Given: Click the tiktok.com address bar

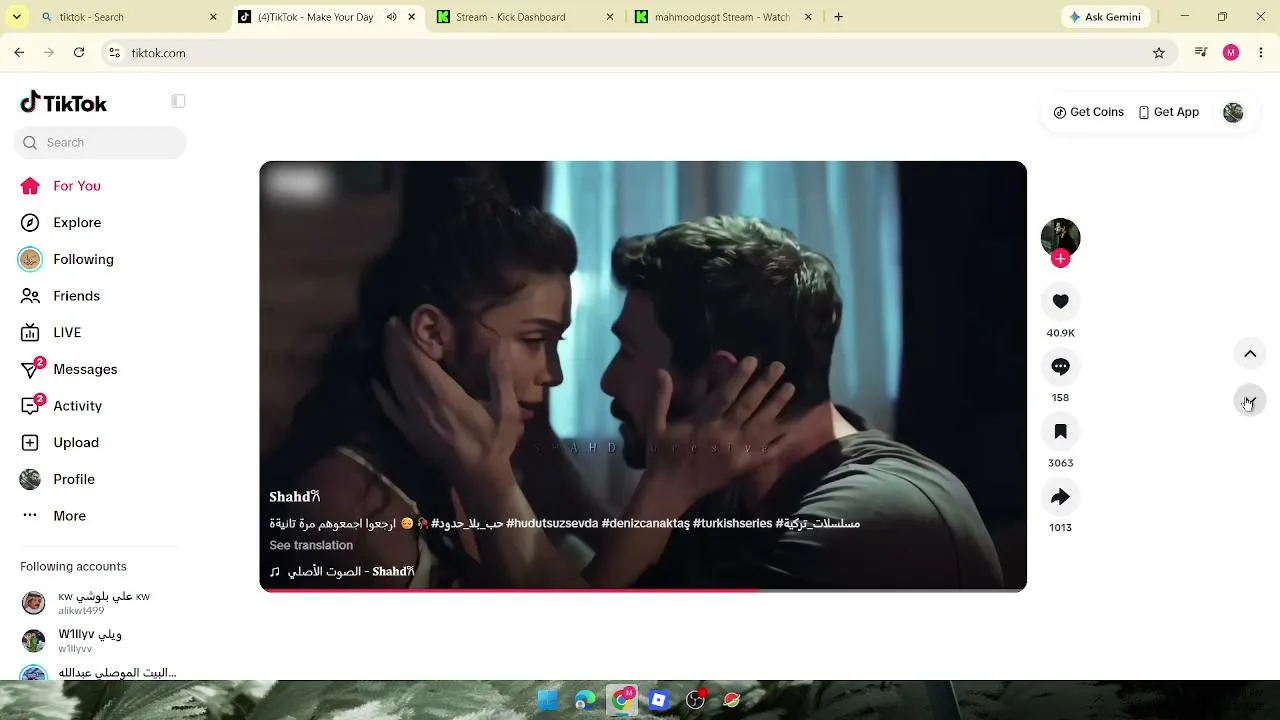Looking at the screenshot, I should pos(640,53).
